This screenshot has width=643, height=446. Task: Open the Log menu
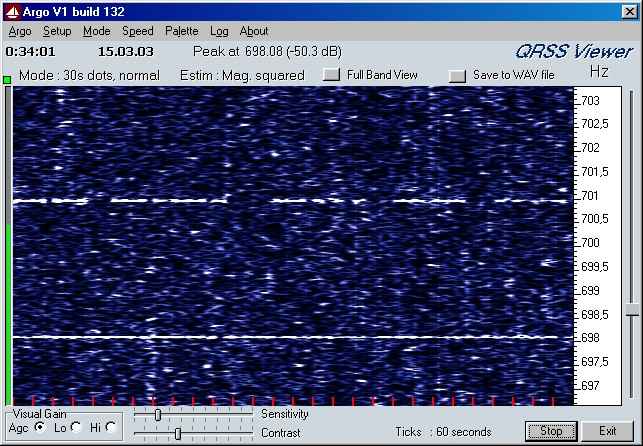coord(219,31)
